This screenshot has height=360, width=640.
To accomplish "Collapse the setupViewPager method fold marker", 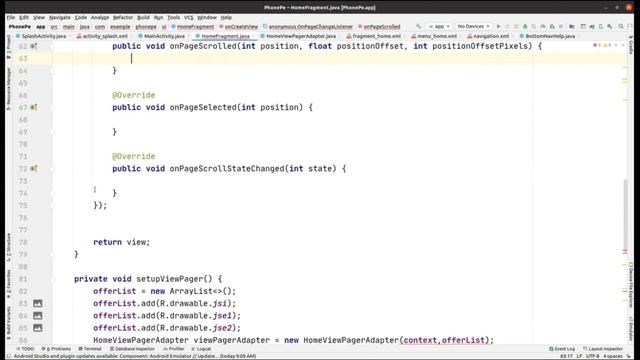I will click(x=52, y=279).
